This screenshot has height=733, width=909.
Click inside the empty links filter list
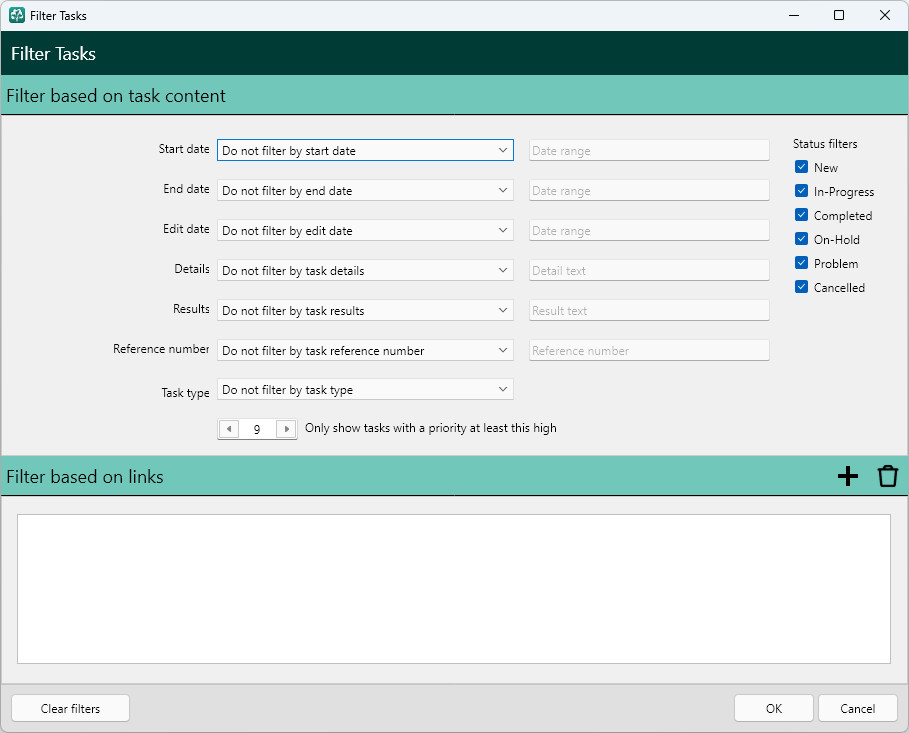click(x=454, y=589)
